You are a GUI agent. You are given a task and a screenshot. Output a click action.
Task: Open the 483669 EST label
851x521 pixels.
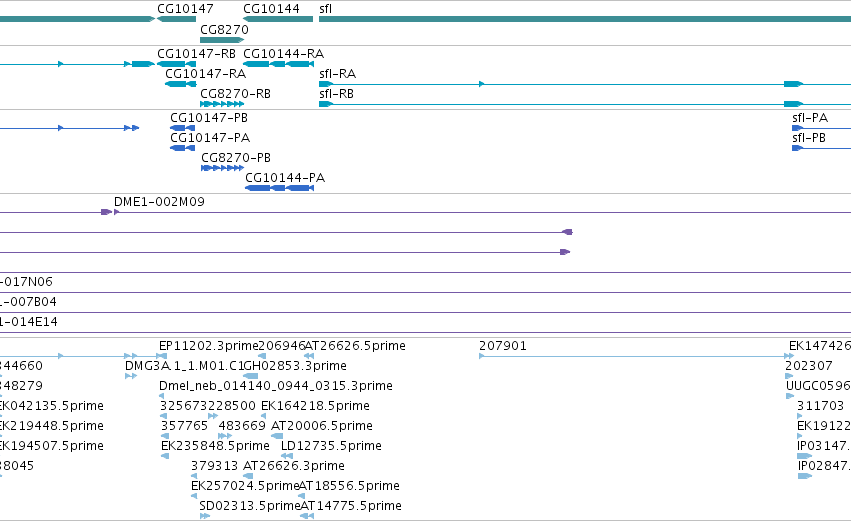click(x=242, y=426)
